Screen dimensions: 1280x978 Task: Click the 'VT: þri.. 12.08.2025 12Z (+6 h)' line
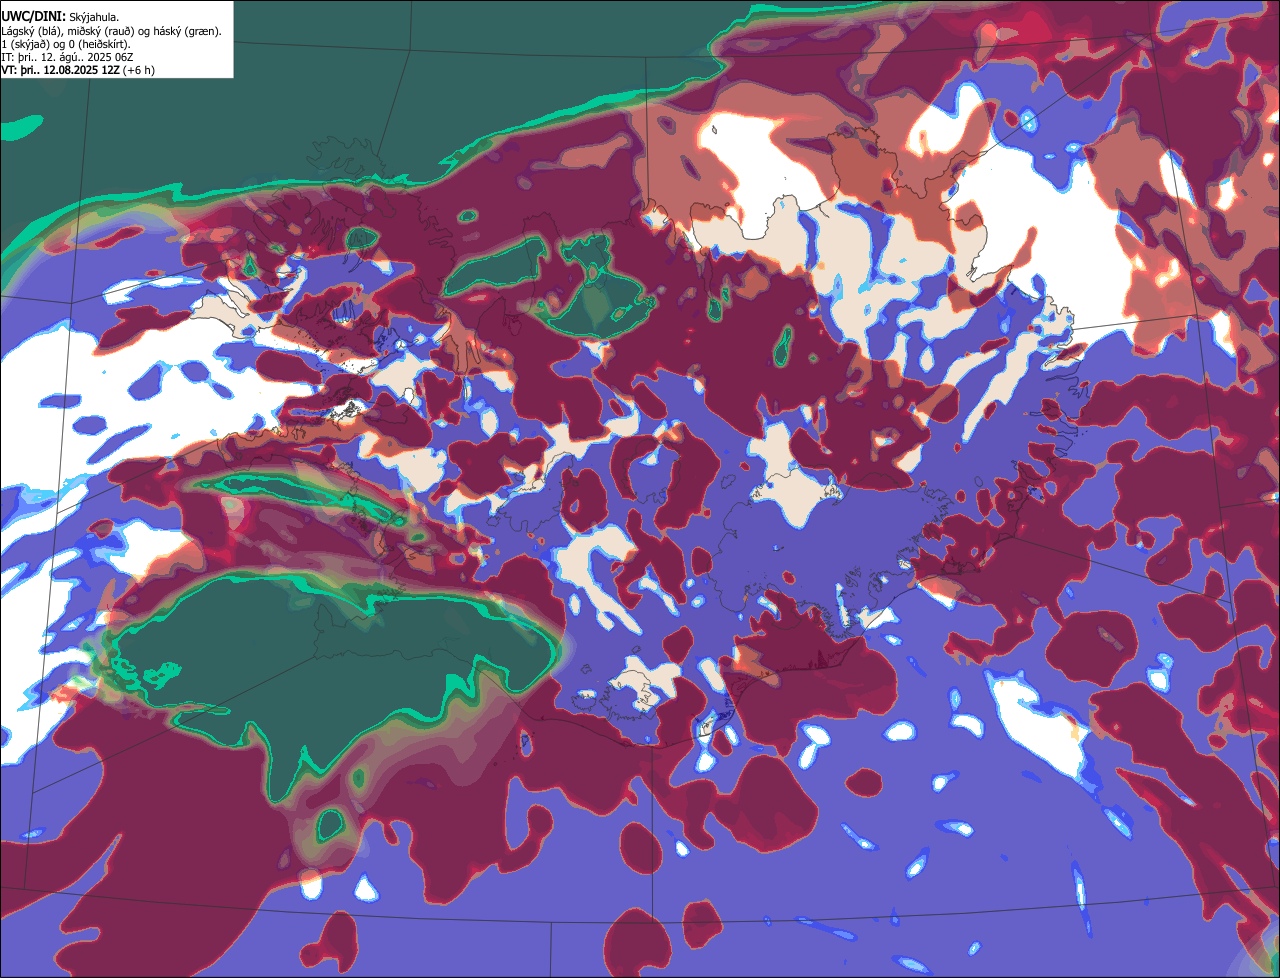(x=79, y=70)
